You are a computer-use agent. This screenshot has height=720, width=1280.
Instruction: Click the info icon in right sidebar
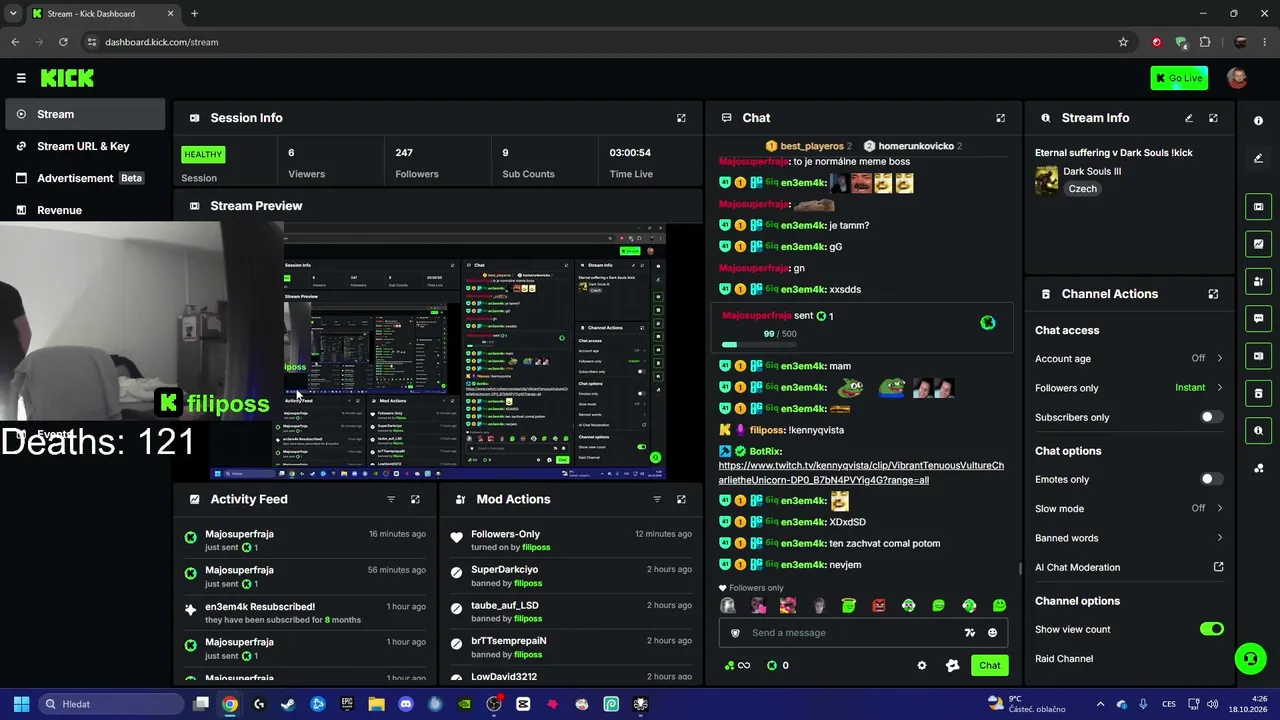(x=1258, y=121)
